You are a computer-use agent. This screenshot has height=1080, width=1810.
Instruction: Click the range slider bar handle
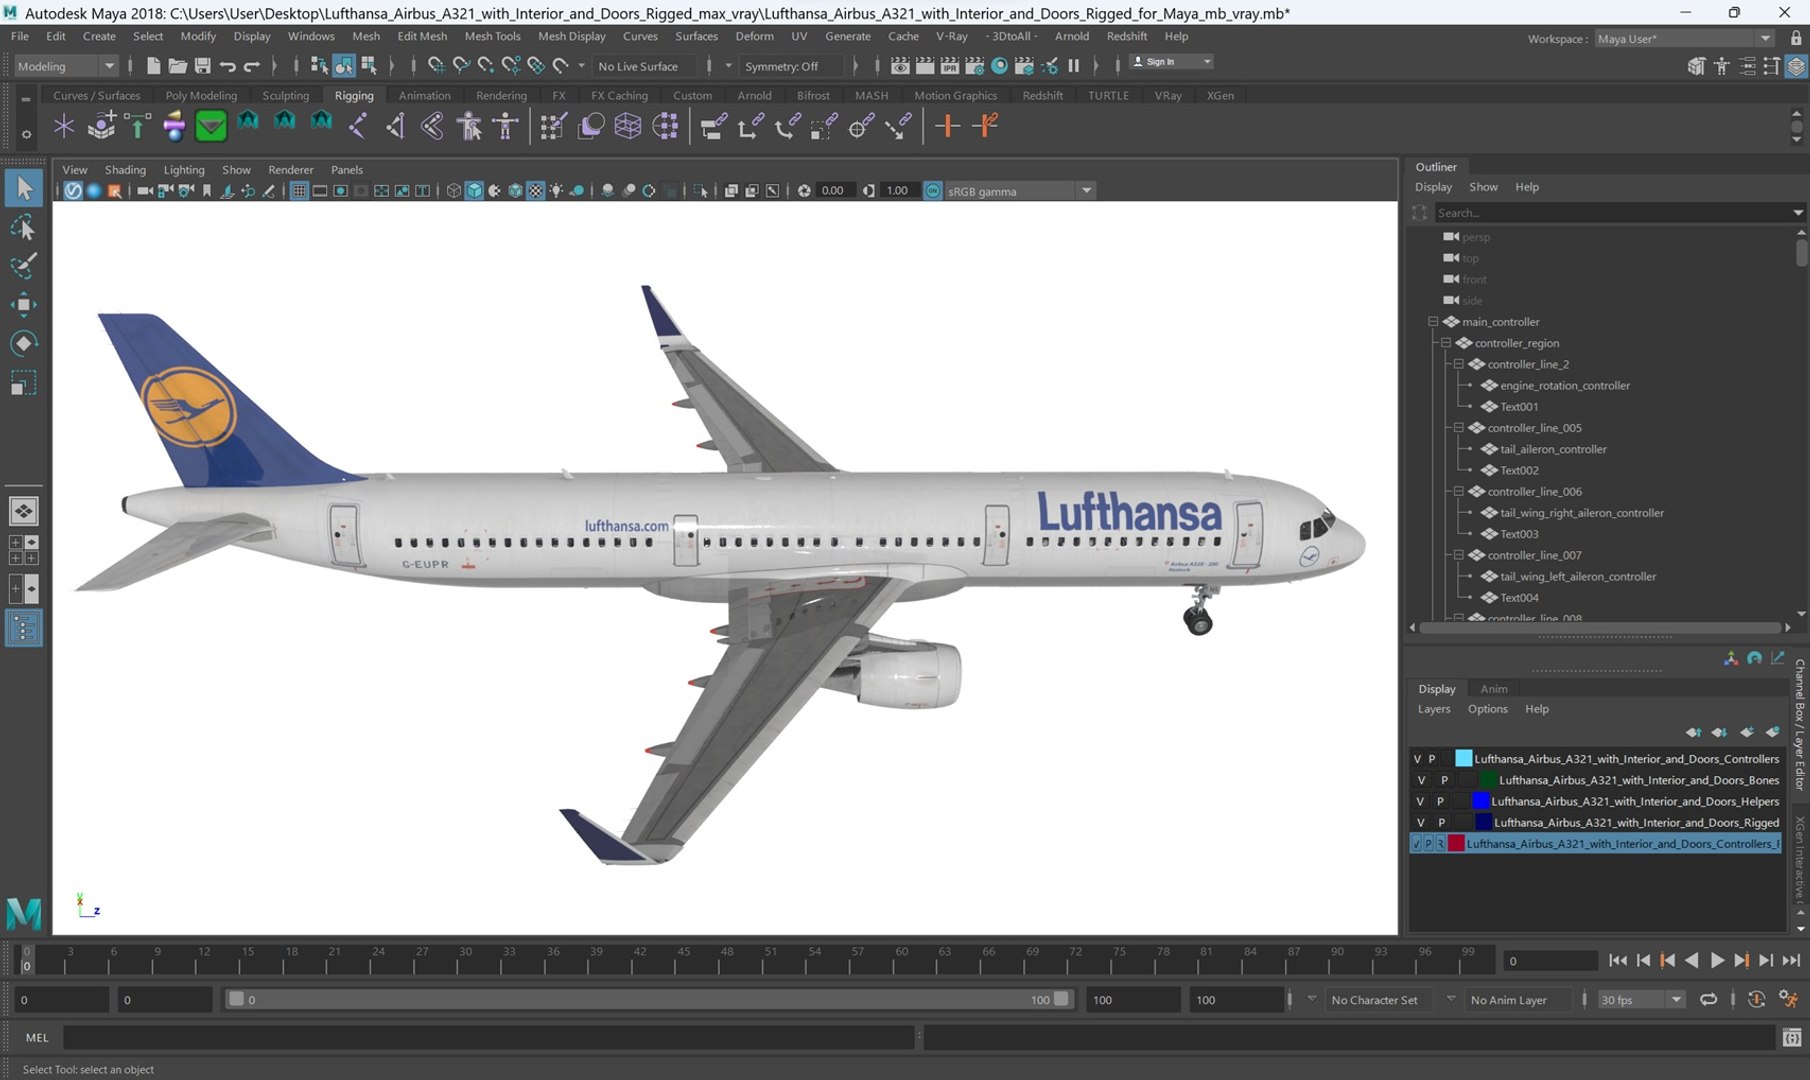pos(649,999)
